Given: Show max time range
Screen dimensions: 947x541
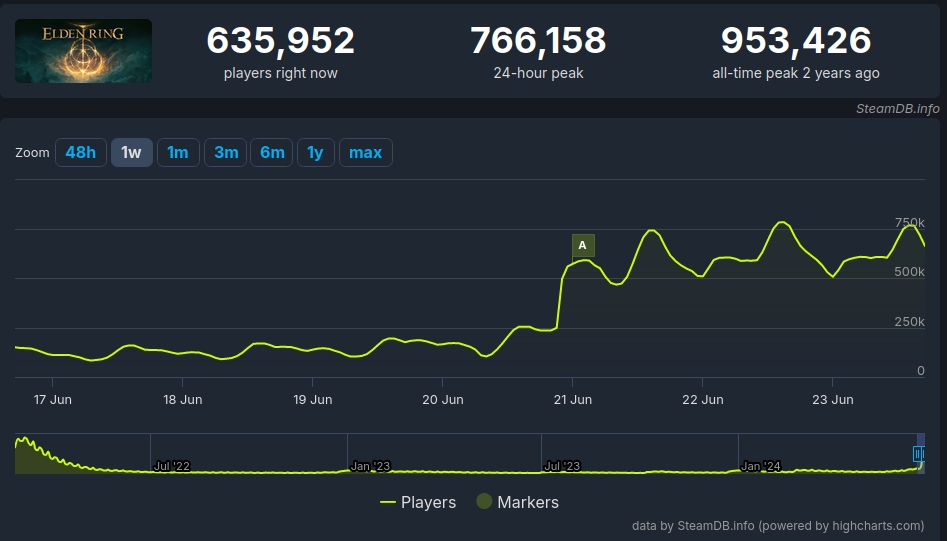Looking at the screenshot, I should click(365, 153).
